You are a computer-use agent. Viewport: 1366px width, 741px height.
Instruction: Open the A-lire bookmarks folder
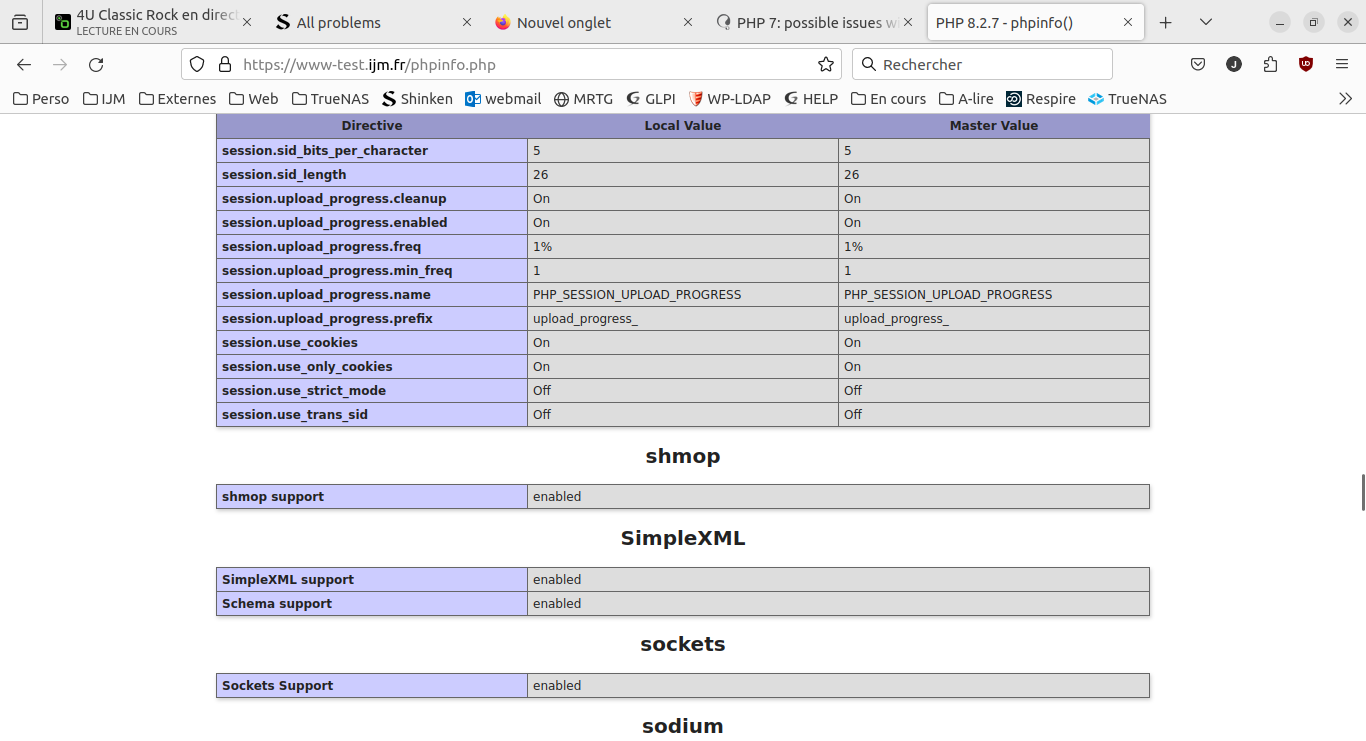point(966,99)
